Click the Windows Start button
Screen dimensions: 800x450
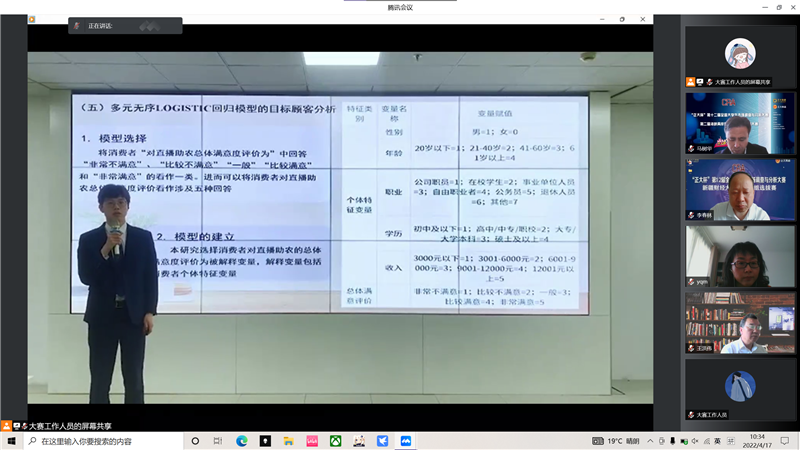(x=10, y=441)
